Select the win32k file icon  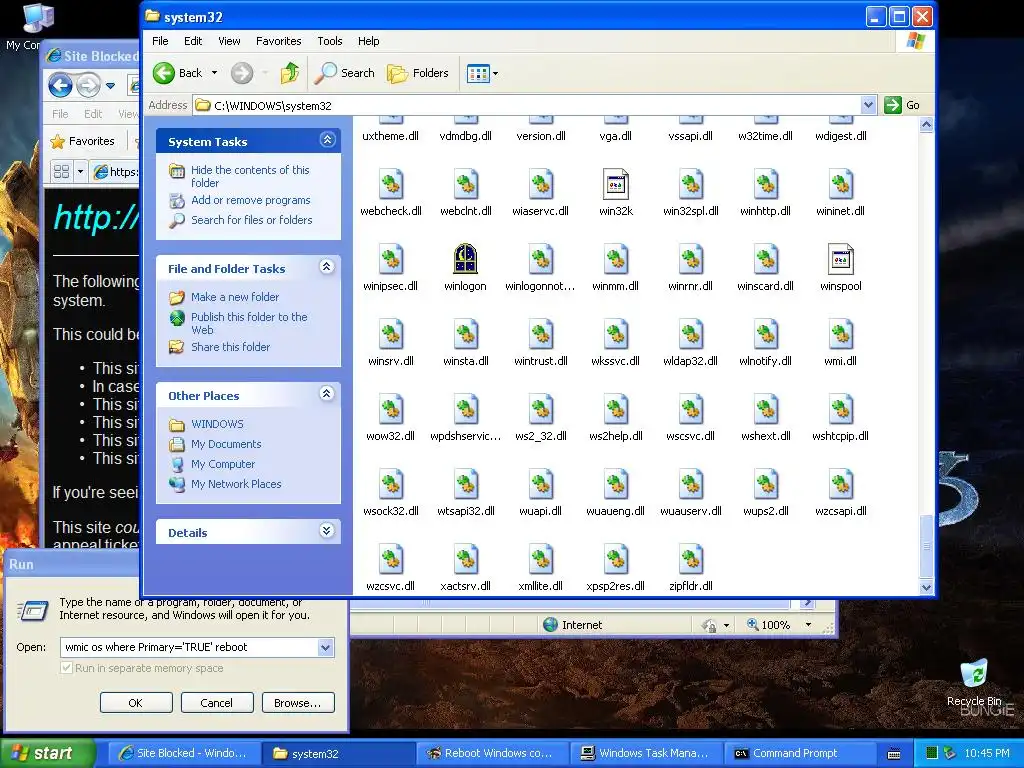[x=615, y=184]
